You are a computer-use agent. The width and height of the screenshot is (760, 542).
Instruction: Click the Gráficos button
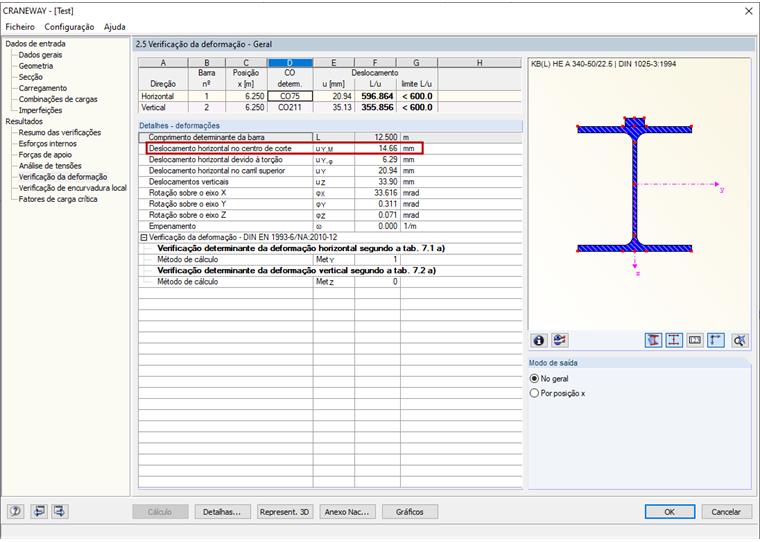click(410, 511)
